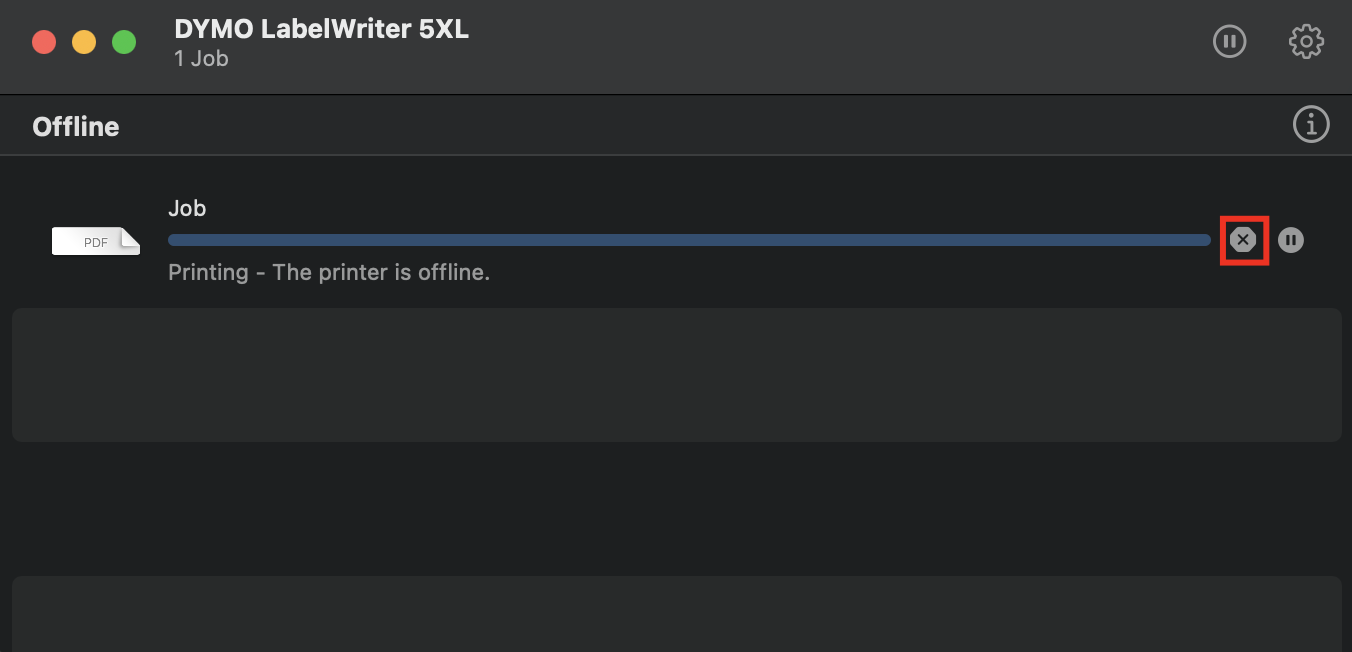Pause the individual print job
1352x652 pixels.
pos(1291,240)
